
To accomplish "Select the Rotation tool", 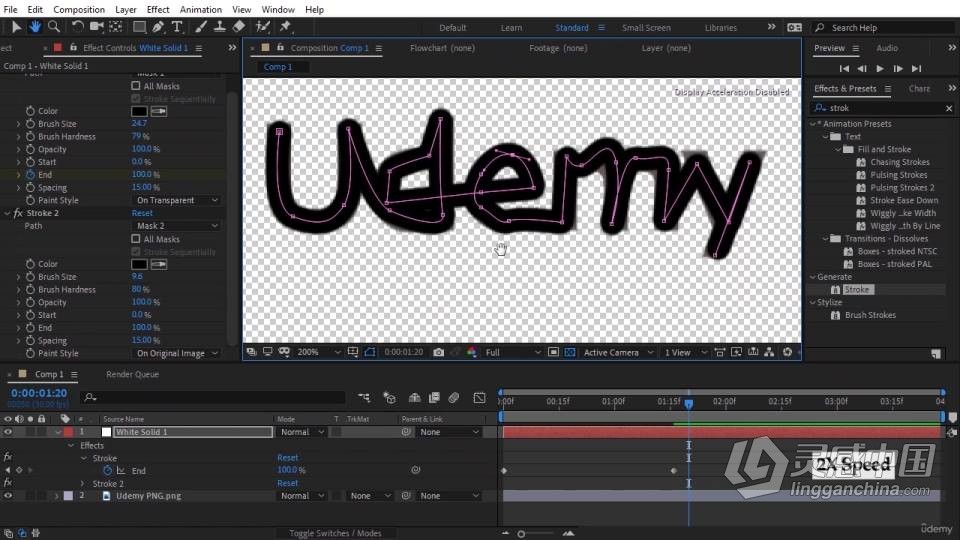I will click(77, 26).
